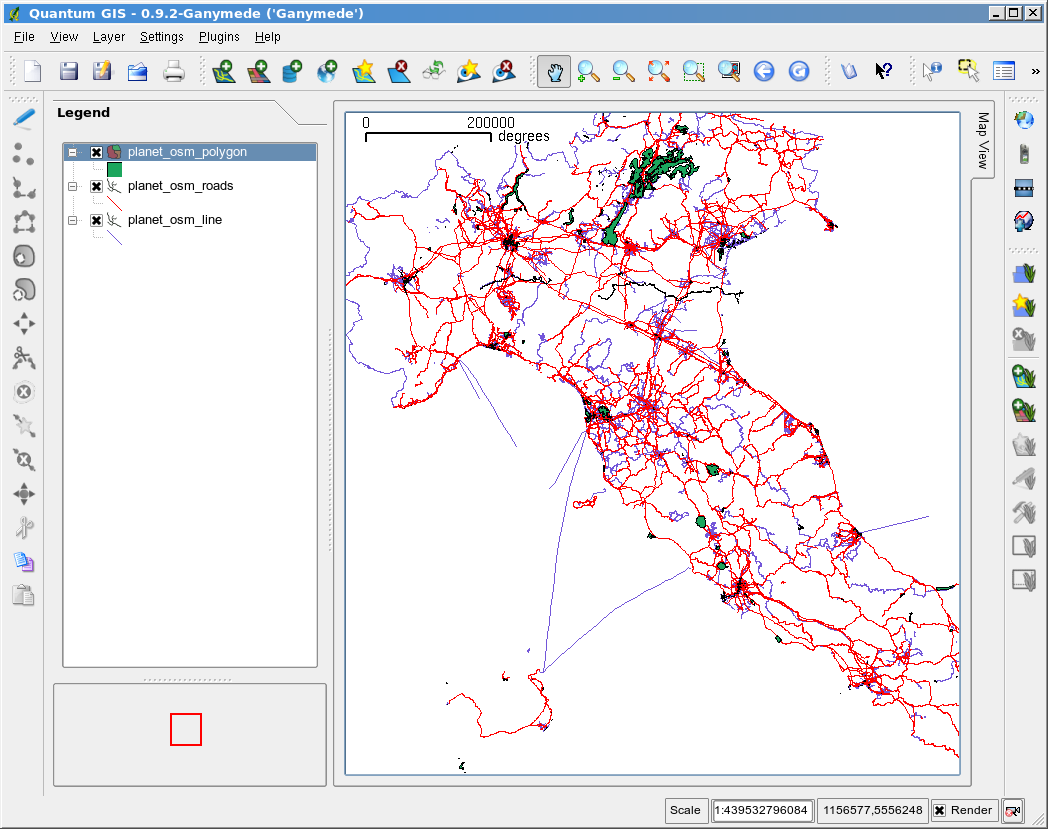Add a raster layer

(x=259, y=71)
